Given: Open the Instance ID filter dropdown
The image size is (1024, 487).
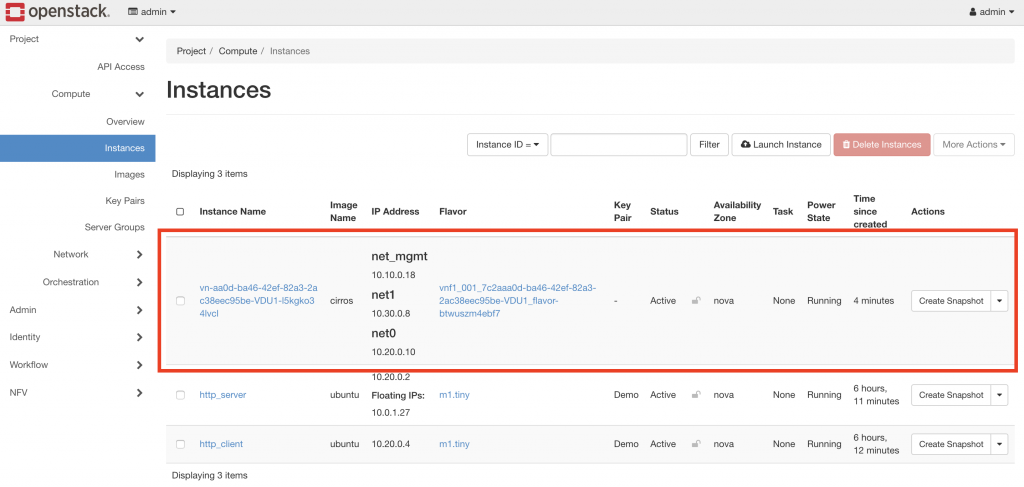Looking at the screenshot, I should point(507,145).
